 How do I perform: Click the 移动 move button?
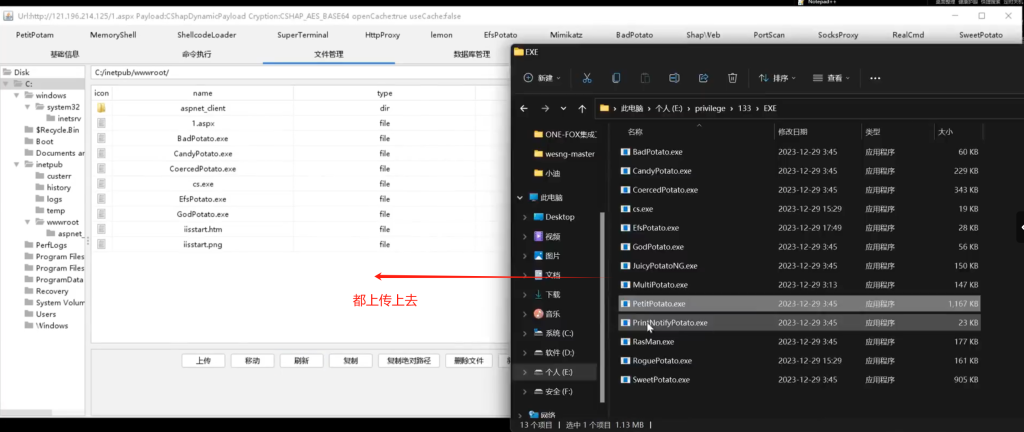252,360
